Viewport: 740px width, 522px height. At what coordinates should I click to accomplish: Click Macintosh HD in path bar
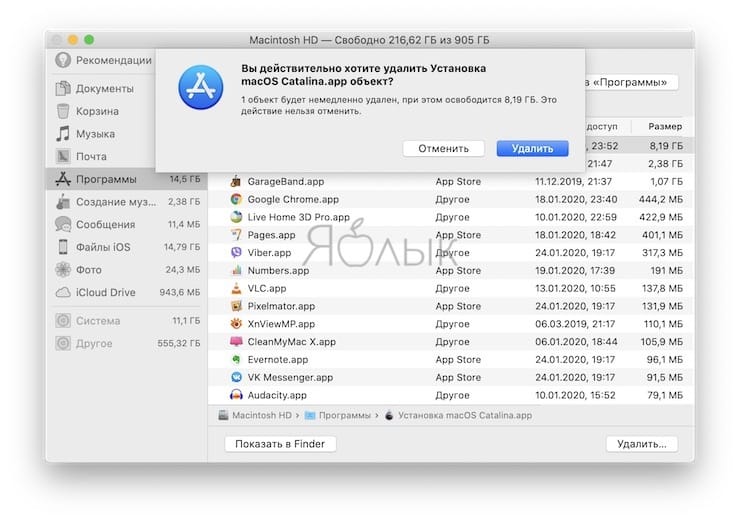pyautogui.click(x=261, y=415)
